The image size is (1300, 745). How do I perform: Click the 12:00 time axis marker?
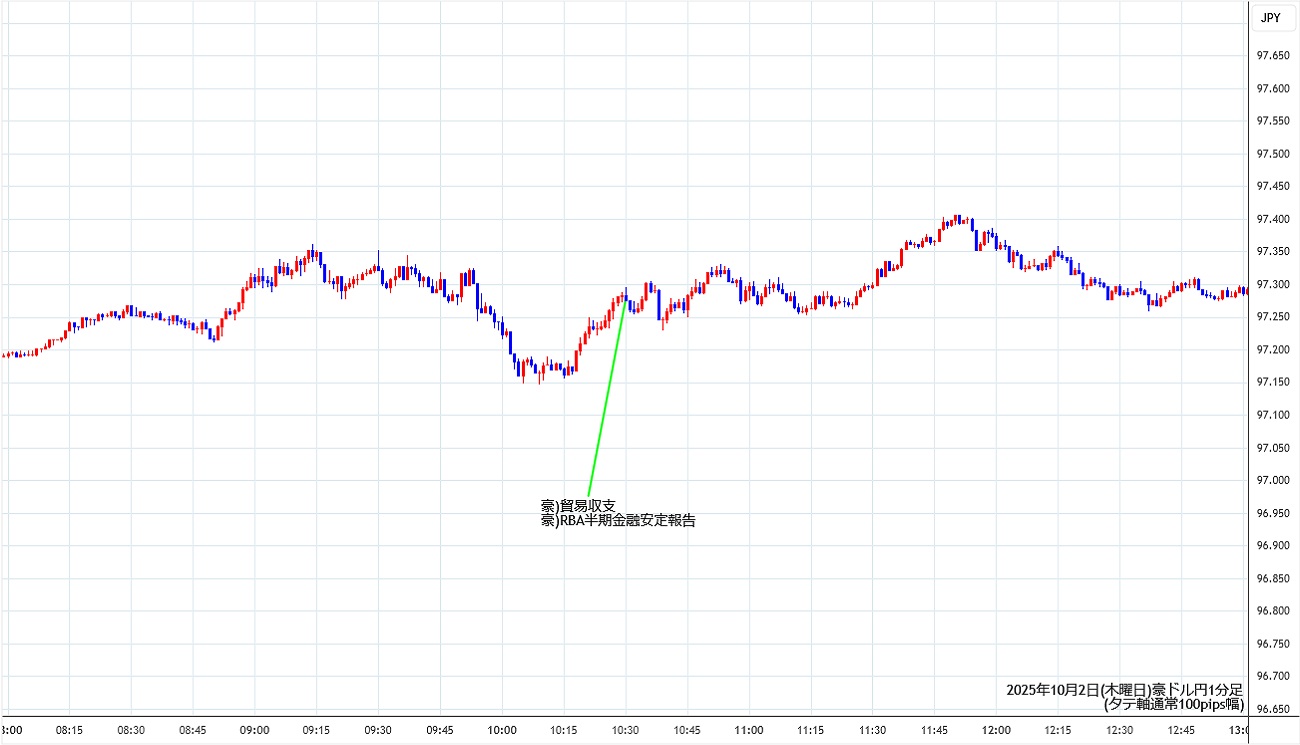tap(996, 730)
